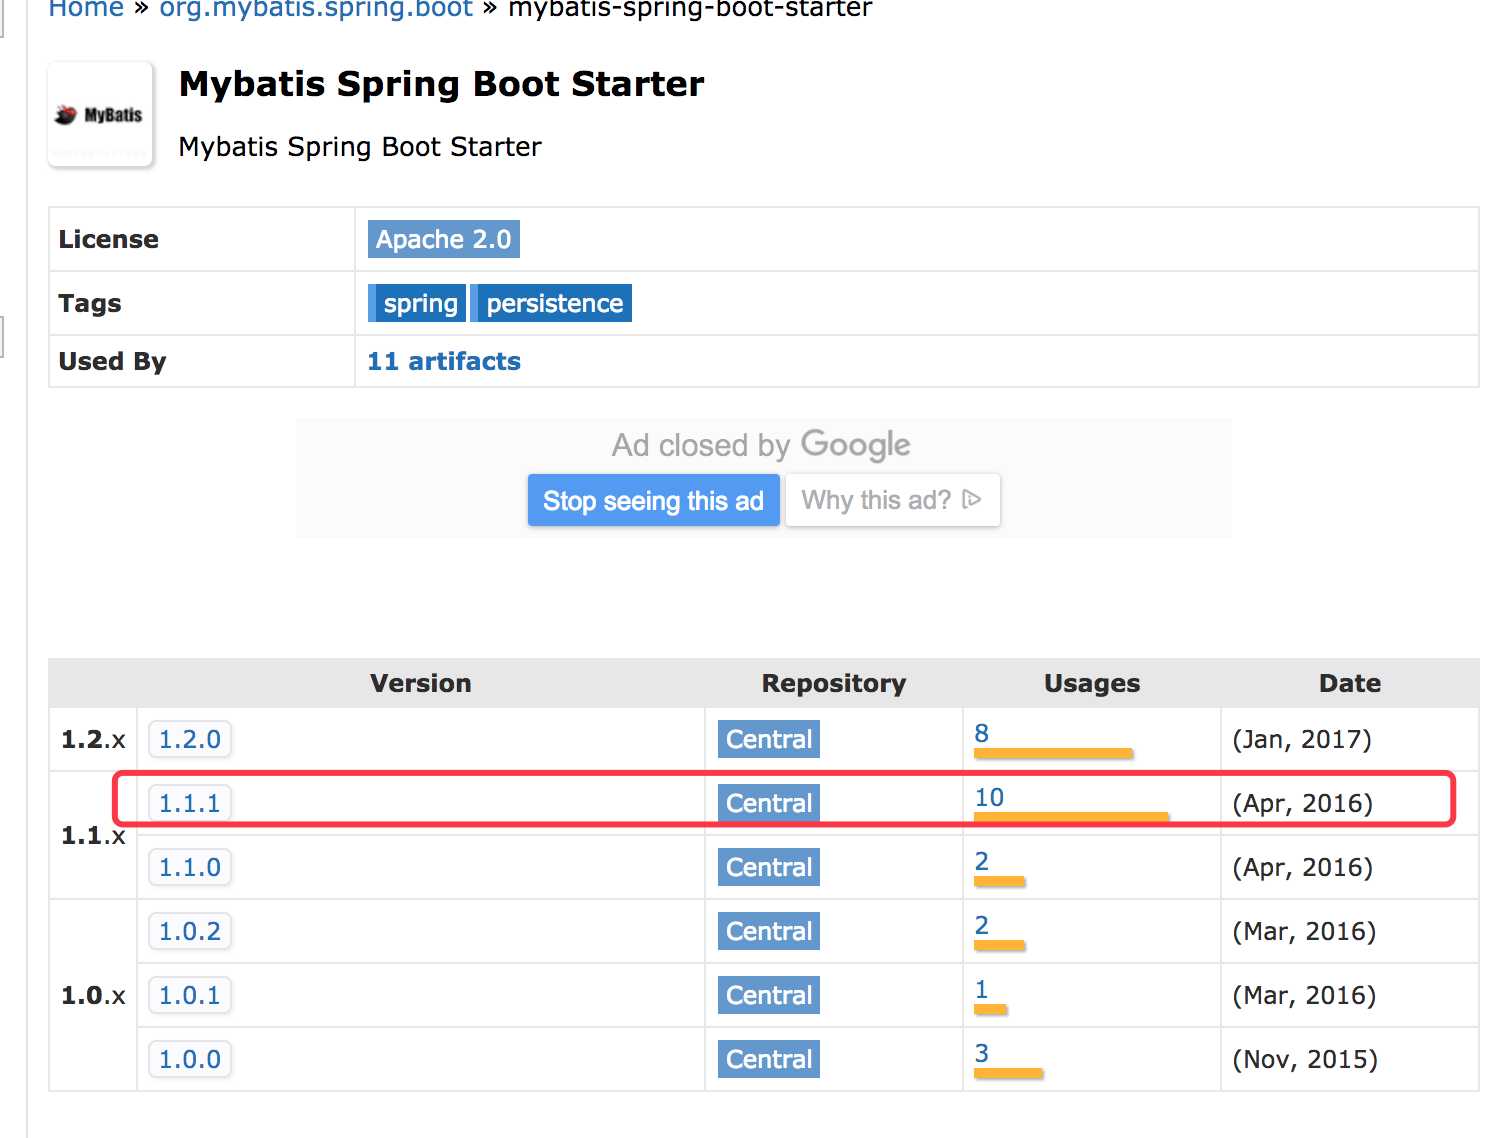Click the 1.2.x version group label
This screenshot has width=1500, height=1138.
tap(93, 739)
